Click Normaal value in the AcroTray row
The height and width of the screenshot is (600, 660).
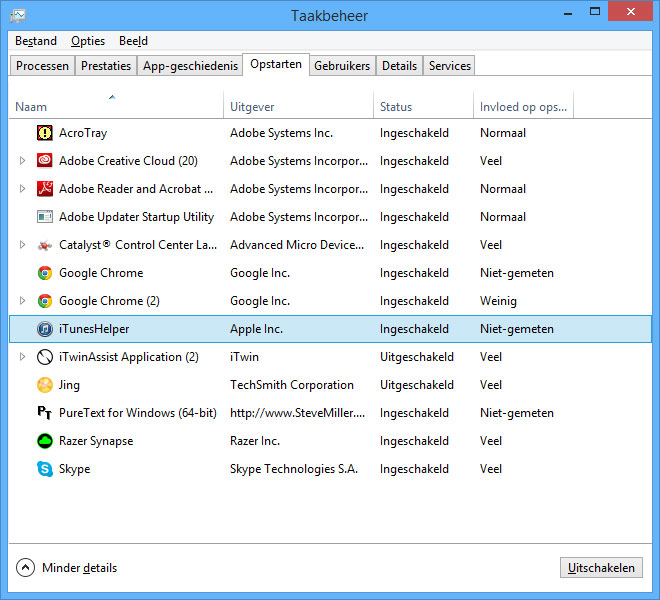[x=503, y=133]
